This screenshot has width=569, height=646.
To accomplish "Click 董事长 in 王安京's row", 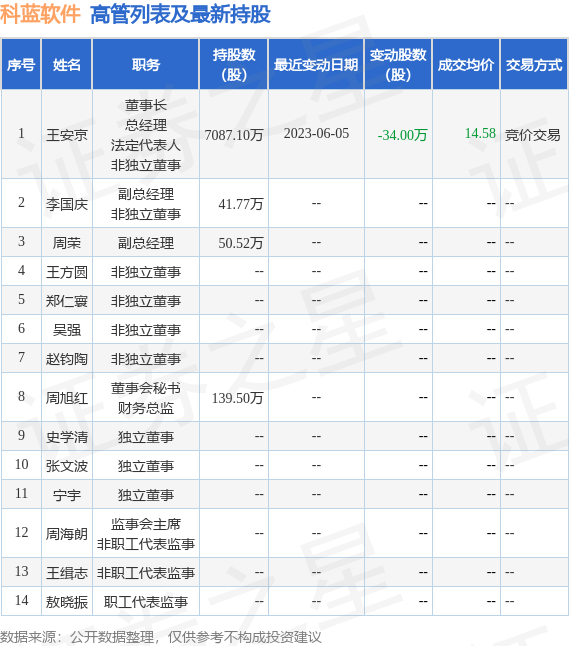I will (146, 105).
